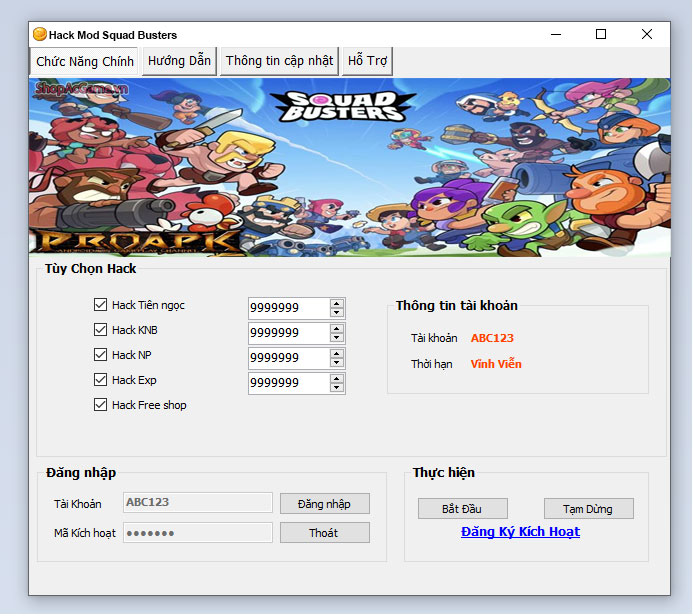Screen dimensions: 693x616
Task: Click the Thoát button
Action: click(x=325, y=533)
